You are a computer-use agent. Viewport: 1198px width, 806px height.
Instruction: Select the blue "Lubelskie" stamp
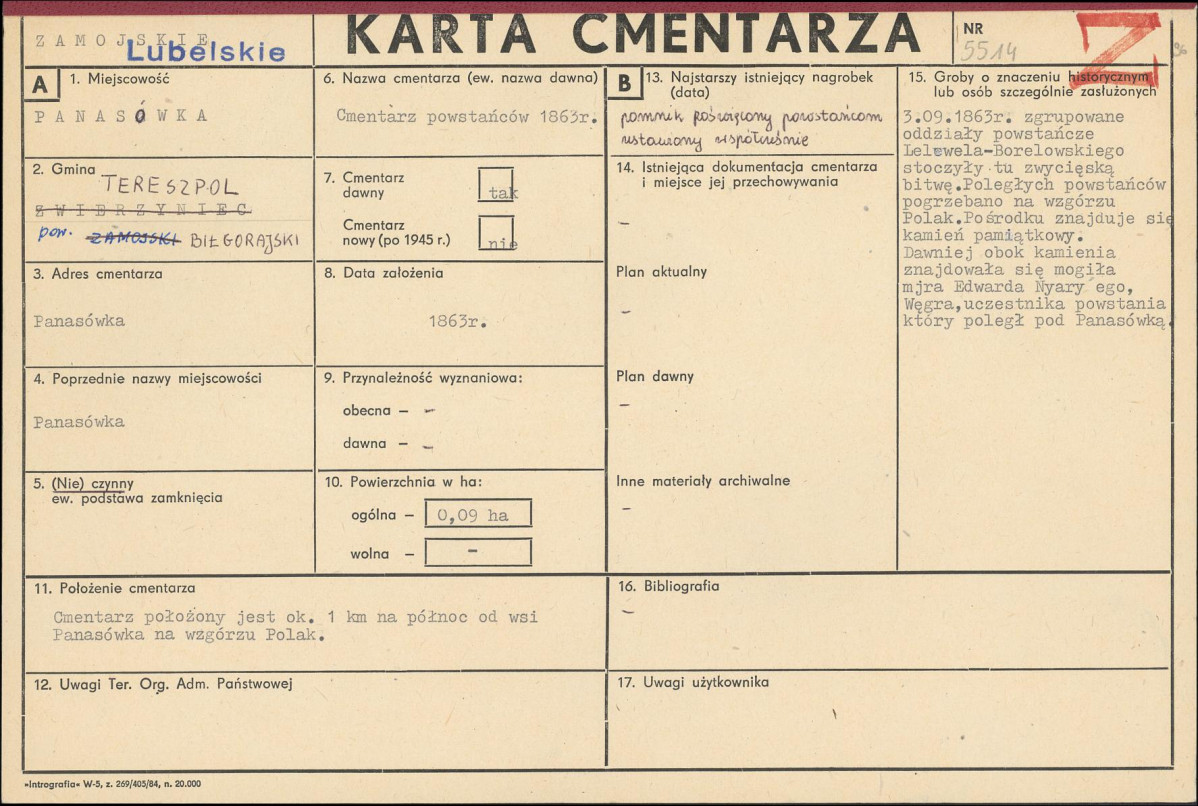coord(206,51)
